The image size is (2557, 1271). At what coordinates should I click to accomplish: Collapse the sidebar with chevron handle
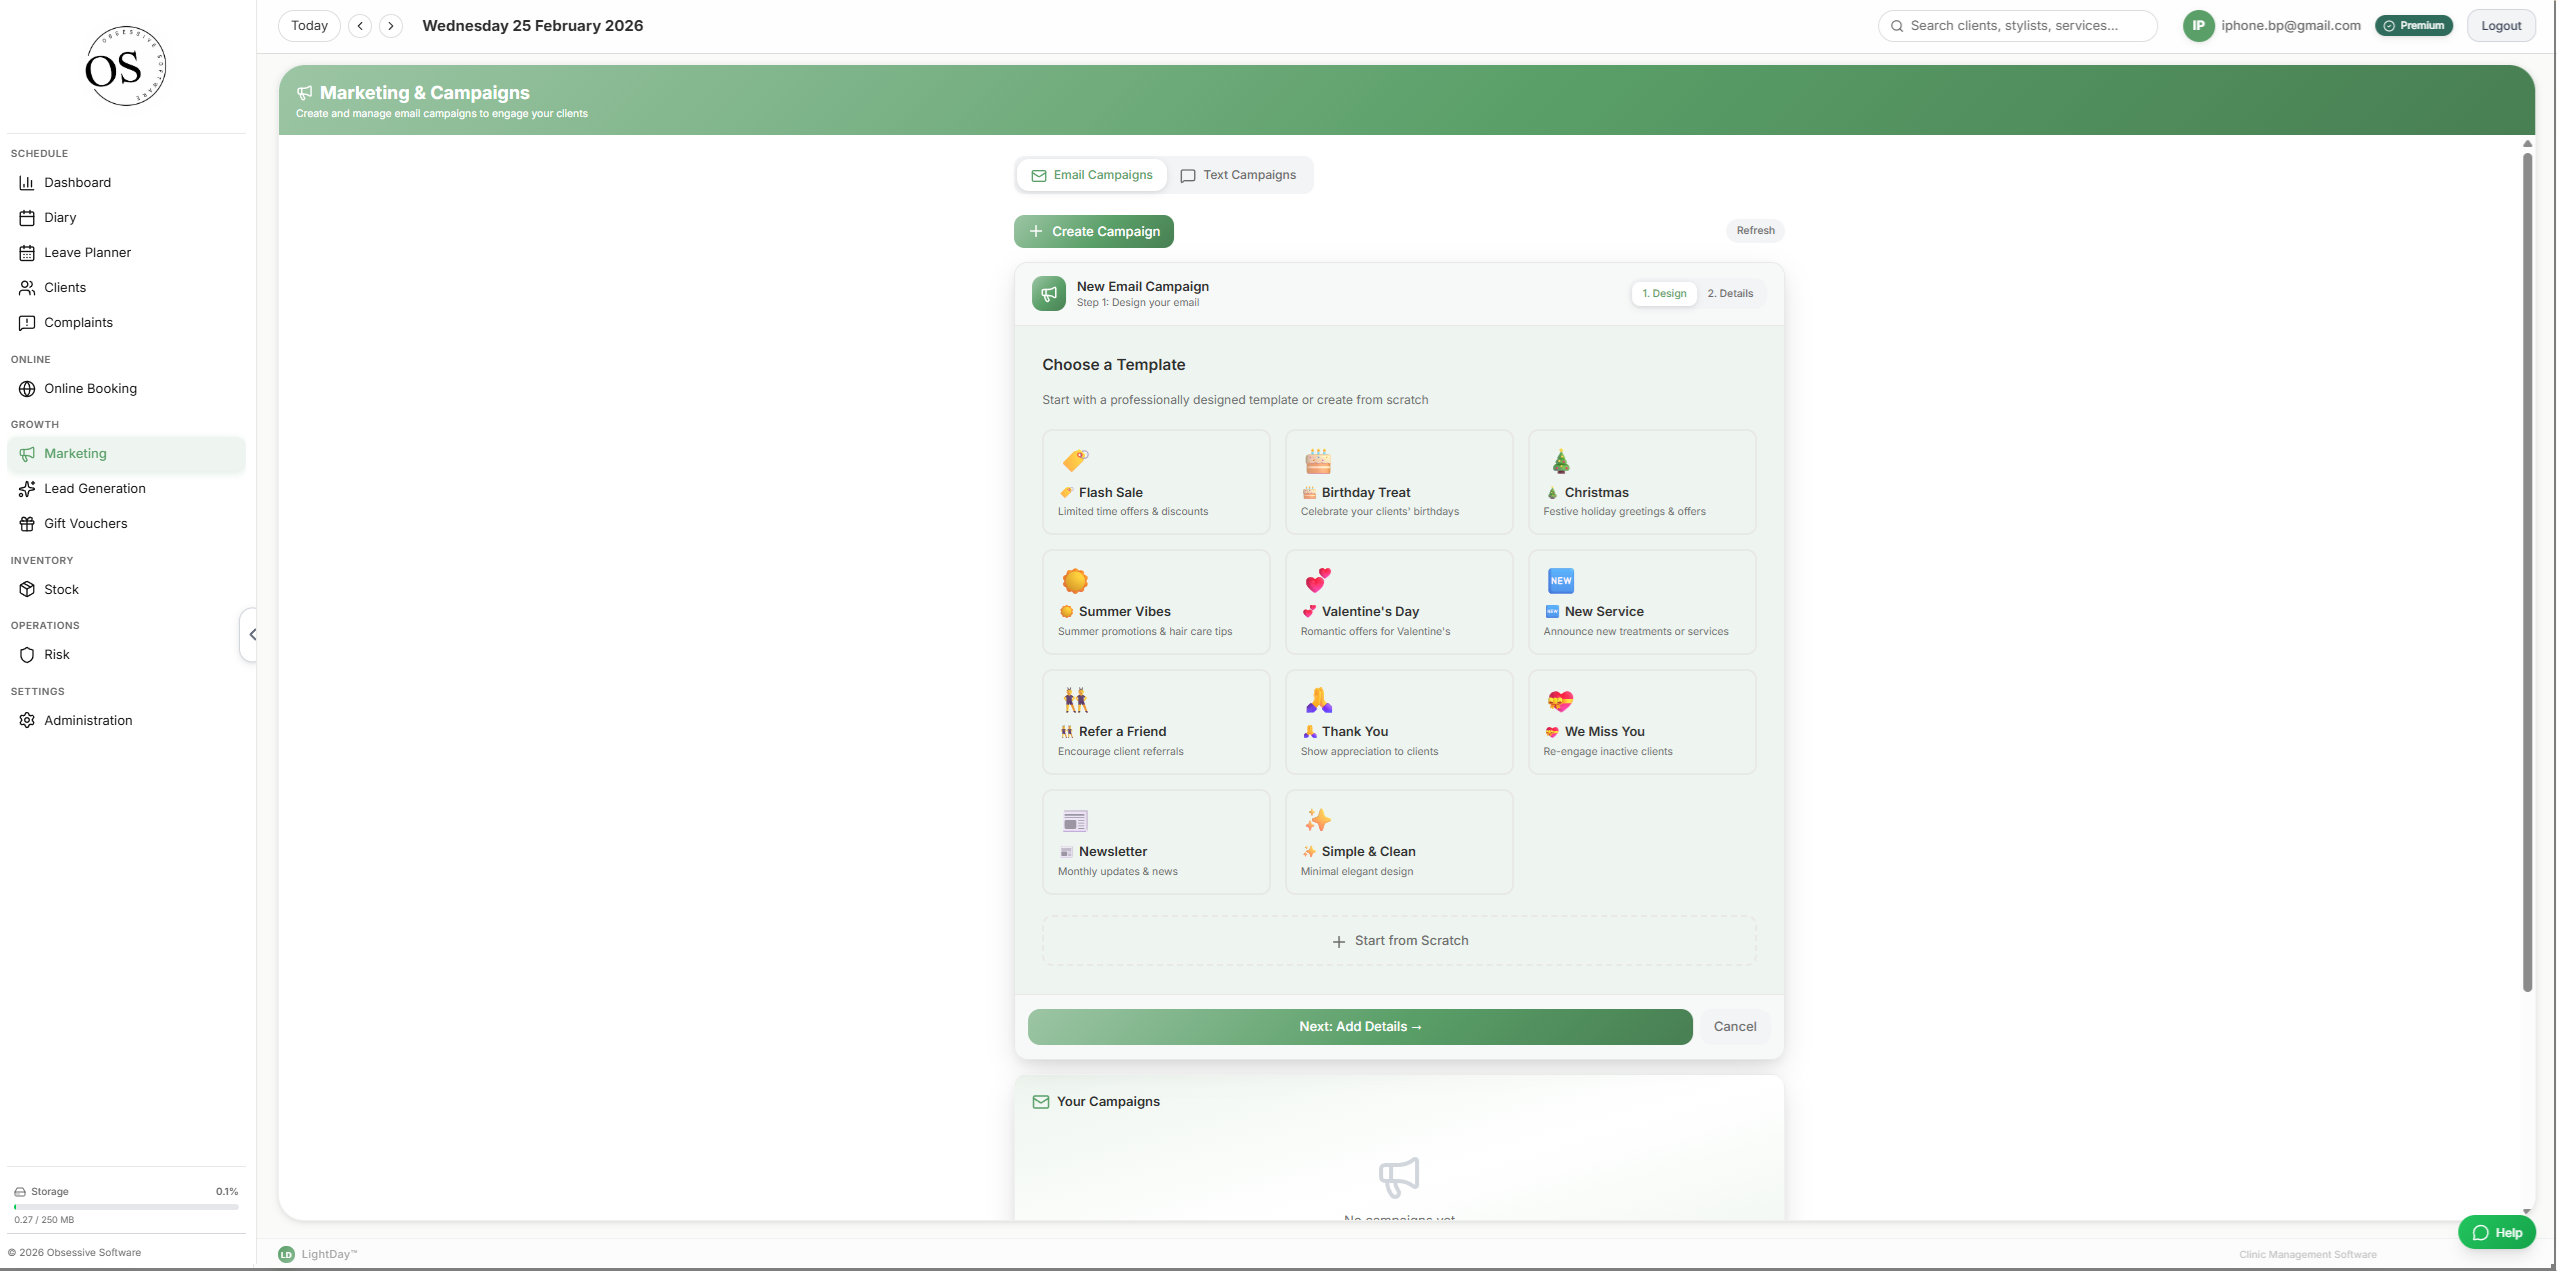(250, 634)
